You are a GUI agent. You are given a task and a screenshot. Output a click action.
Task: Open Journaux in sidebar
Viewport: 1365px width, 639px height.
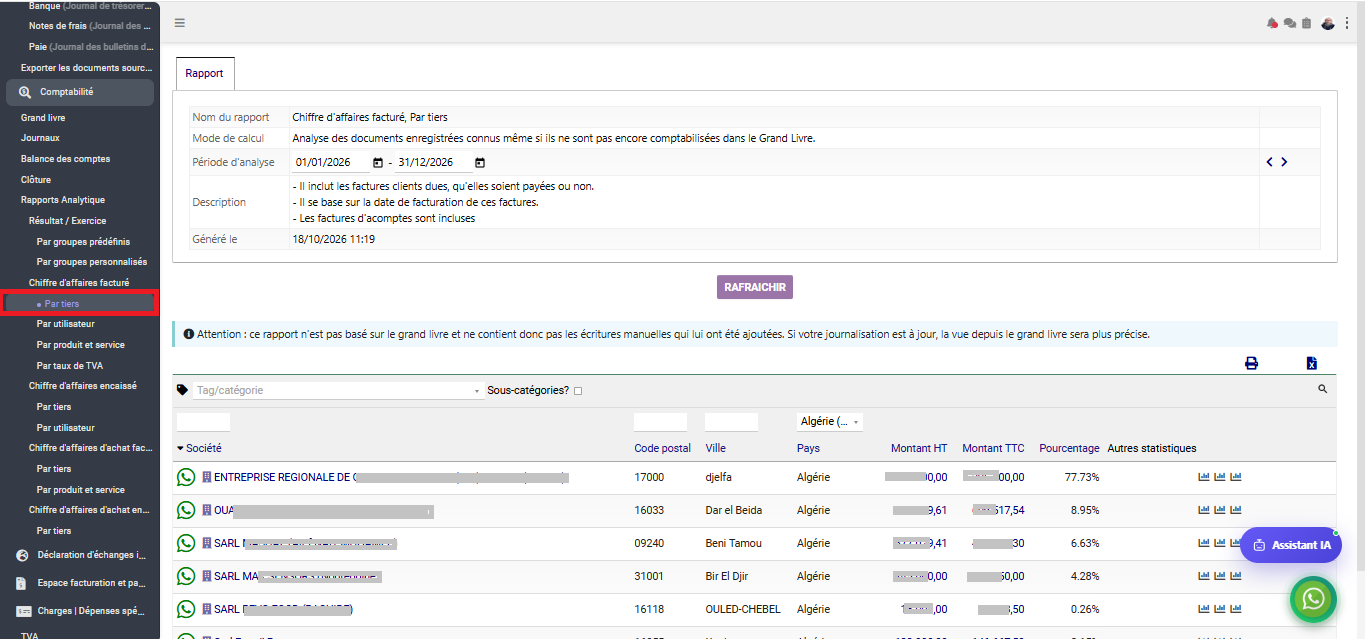pos(40,138)
